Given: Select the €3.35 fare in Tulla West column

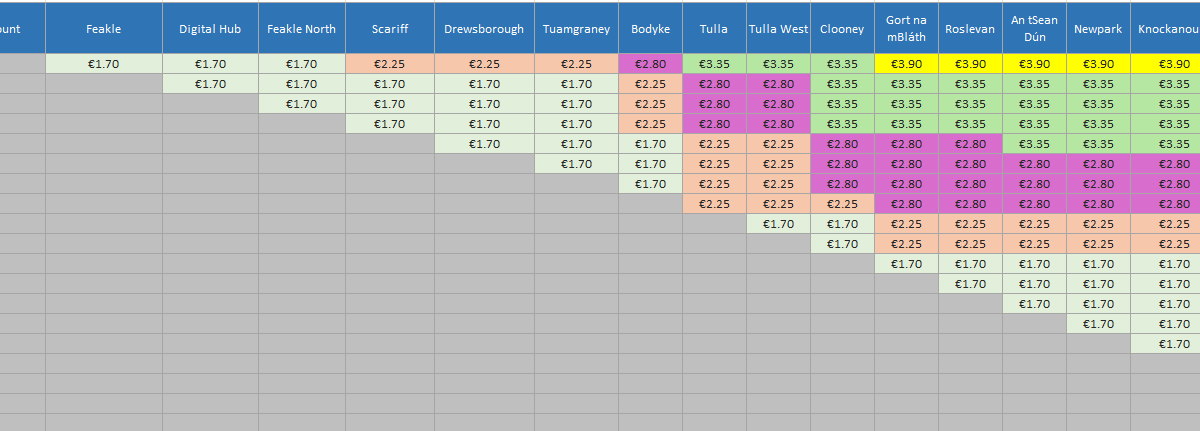Looking at the screenshot, I should coord(778,64).
